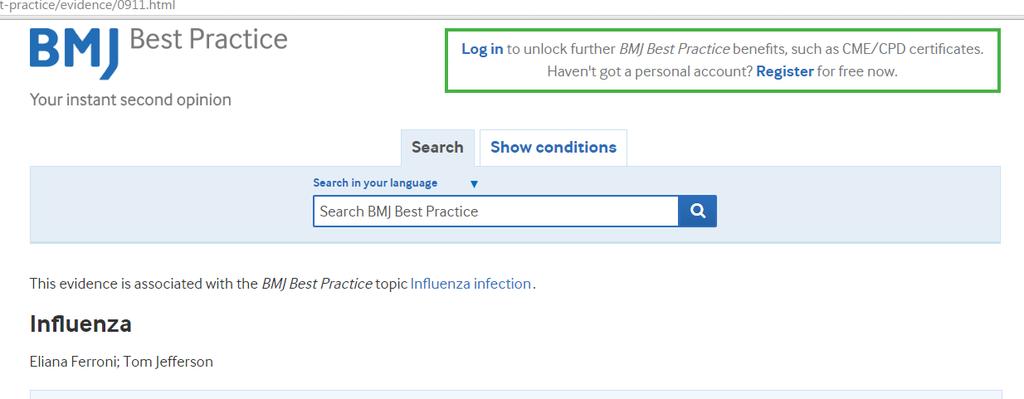The width and height of the screenshot is (1024, 399).
Task: Click the 'Your instant second opinion' tagline
Action: click(131, 100)
